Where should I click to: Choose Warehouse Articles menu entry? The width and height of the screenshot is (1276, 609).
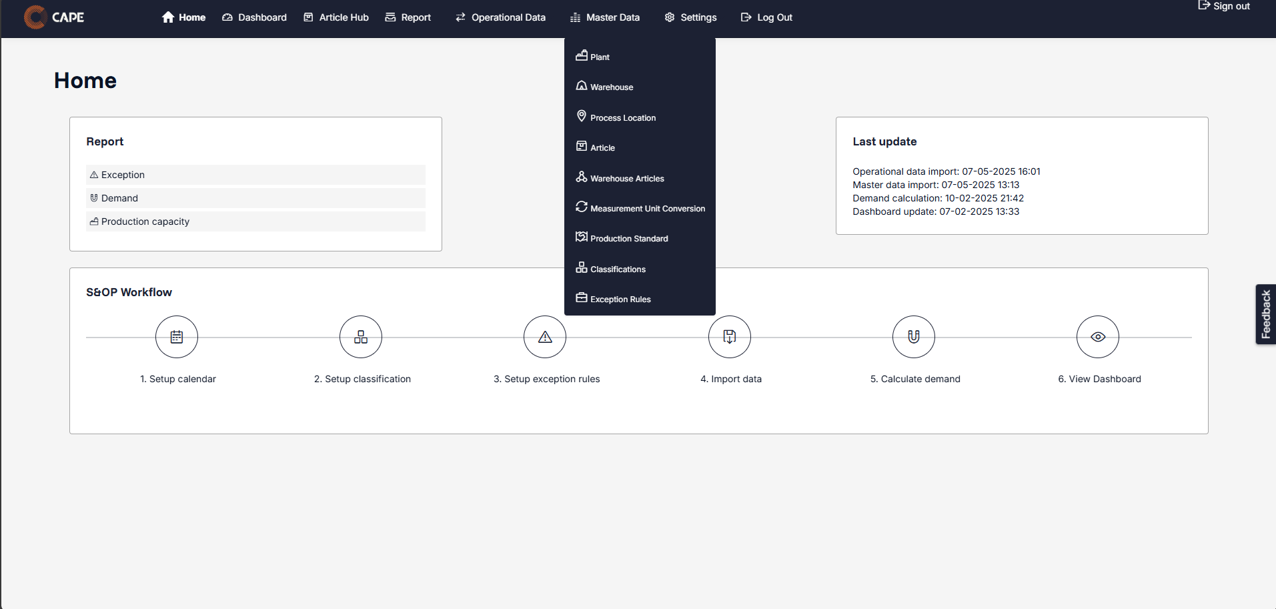626,178
